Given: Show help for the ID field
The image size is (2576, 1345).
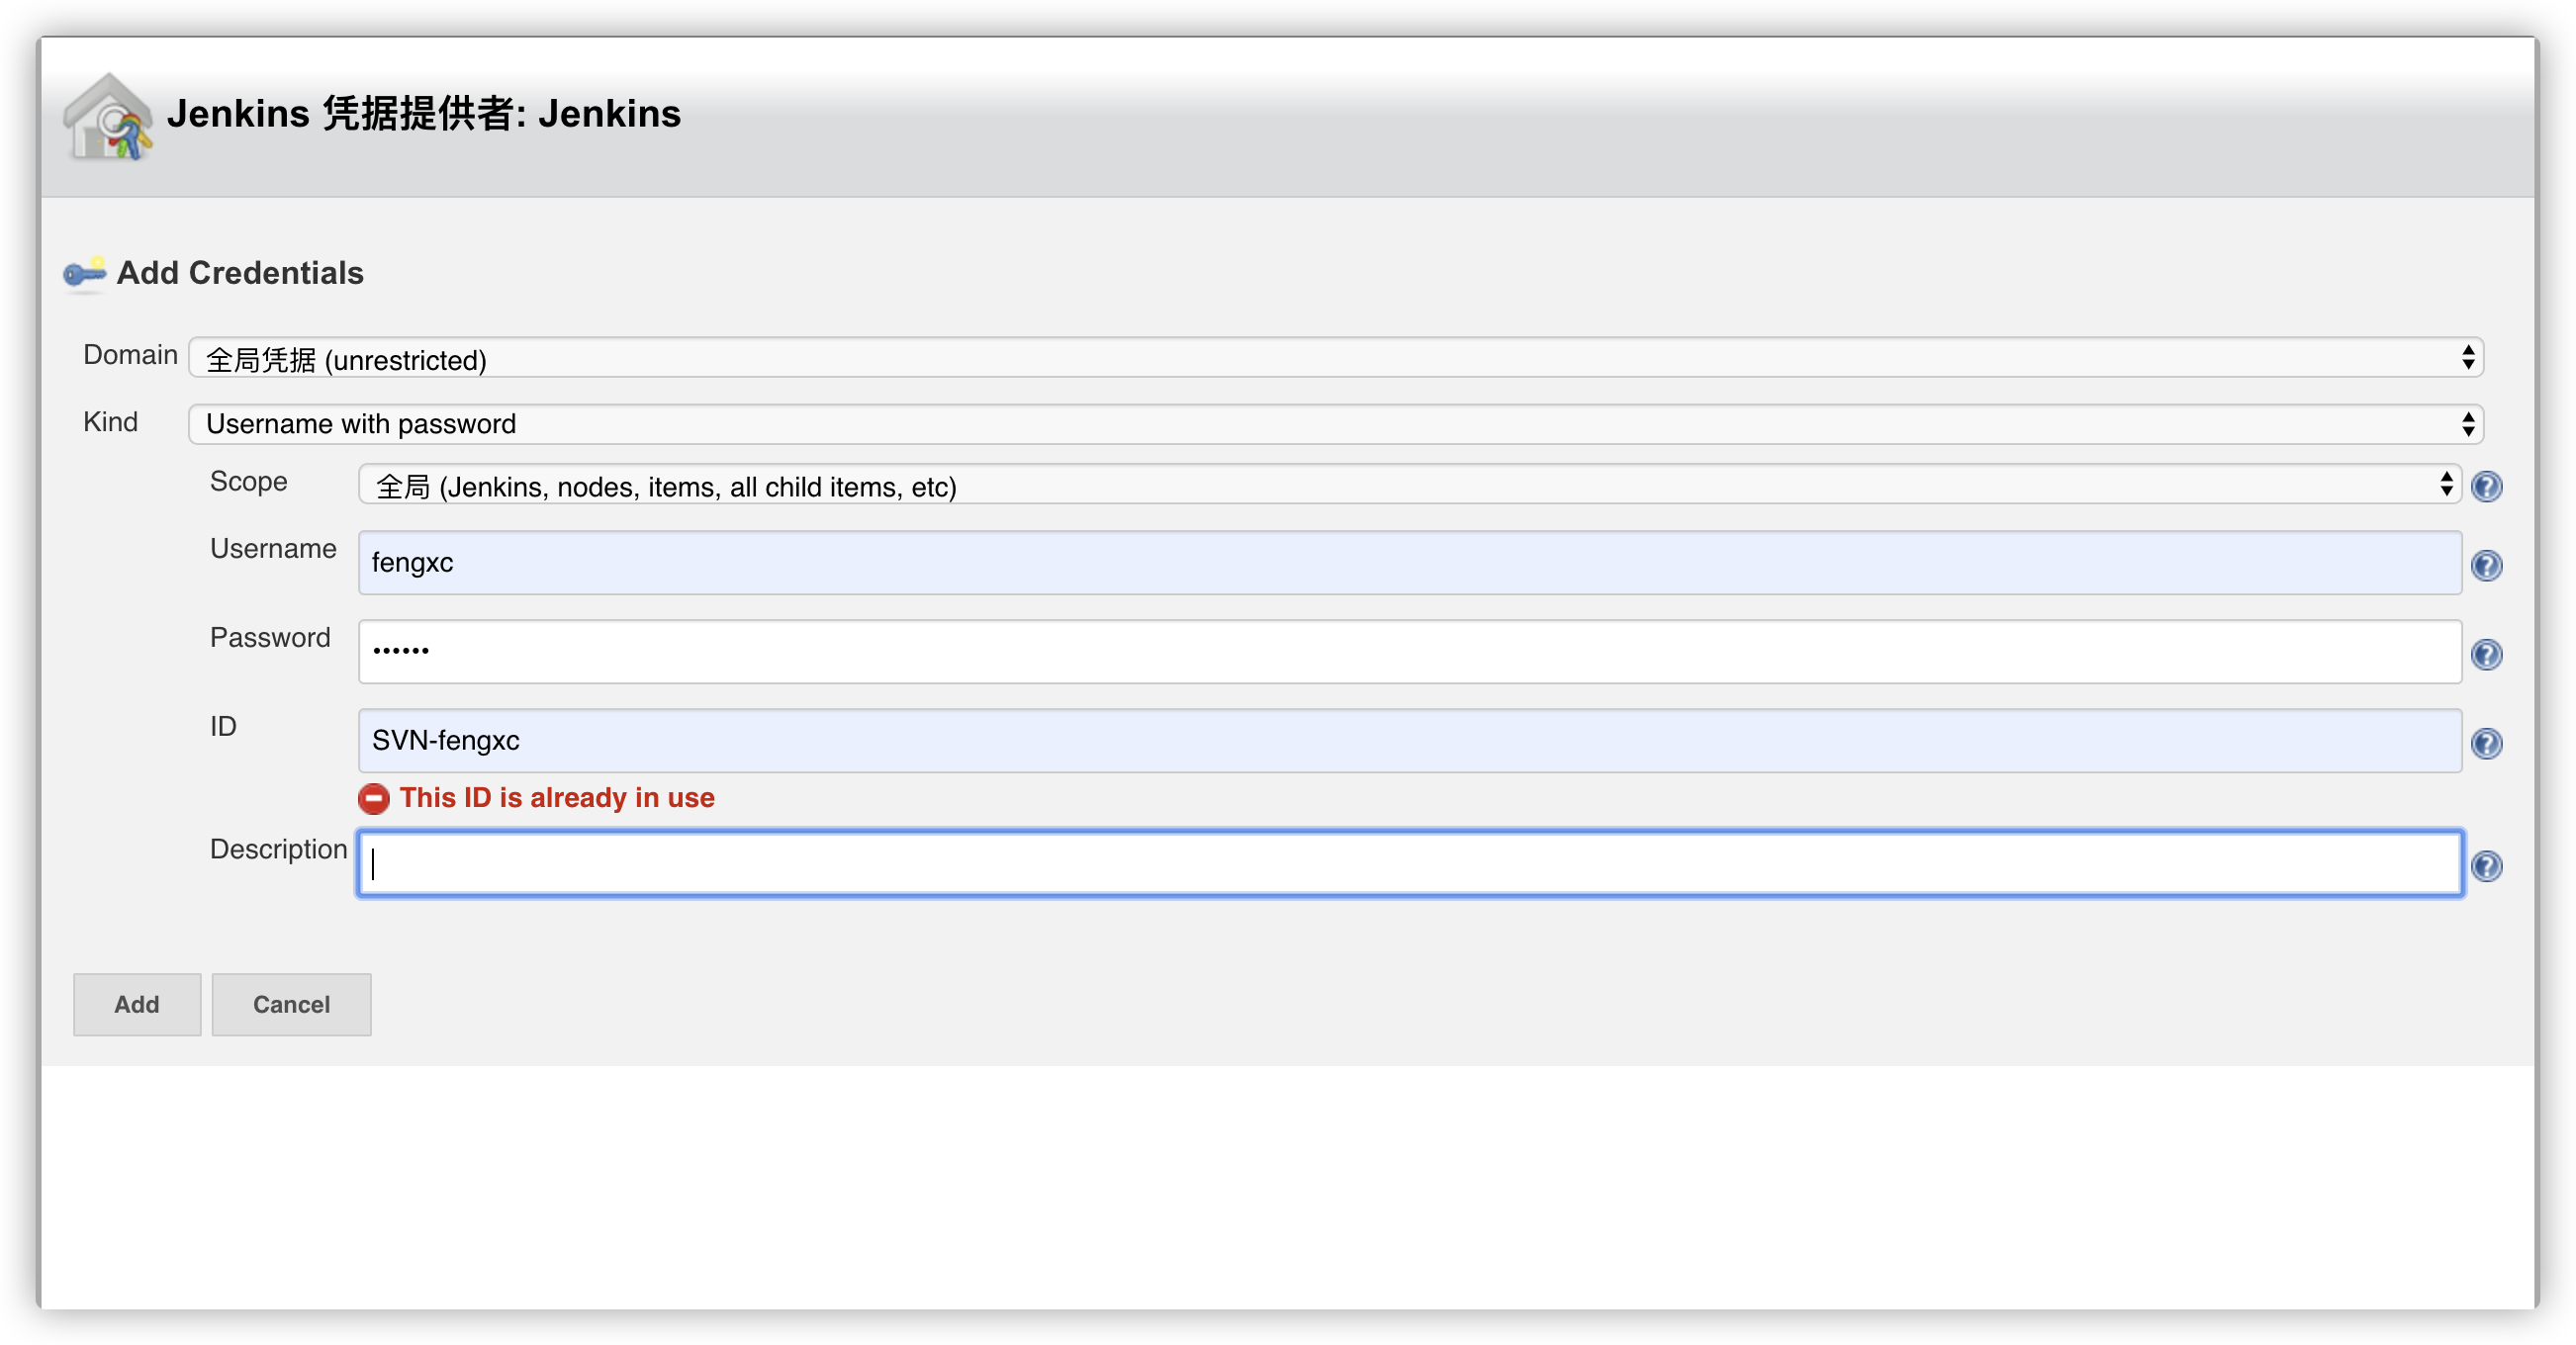Looking at the screenshot, I should 2486,743.
